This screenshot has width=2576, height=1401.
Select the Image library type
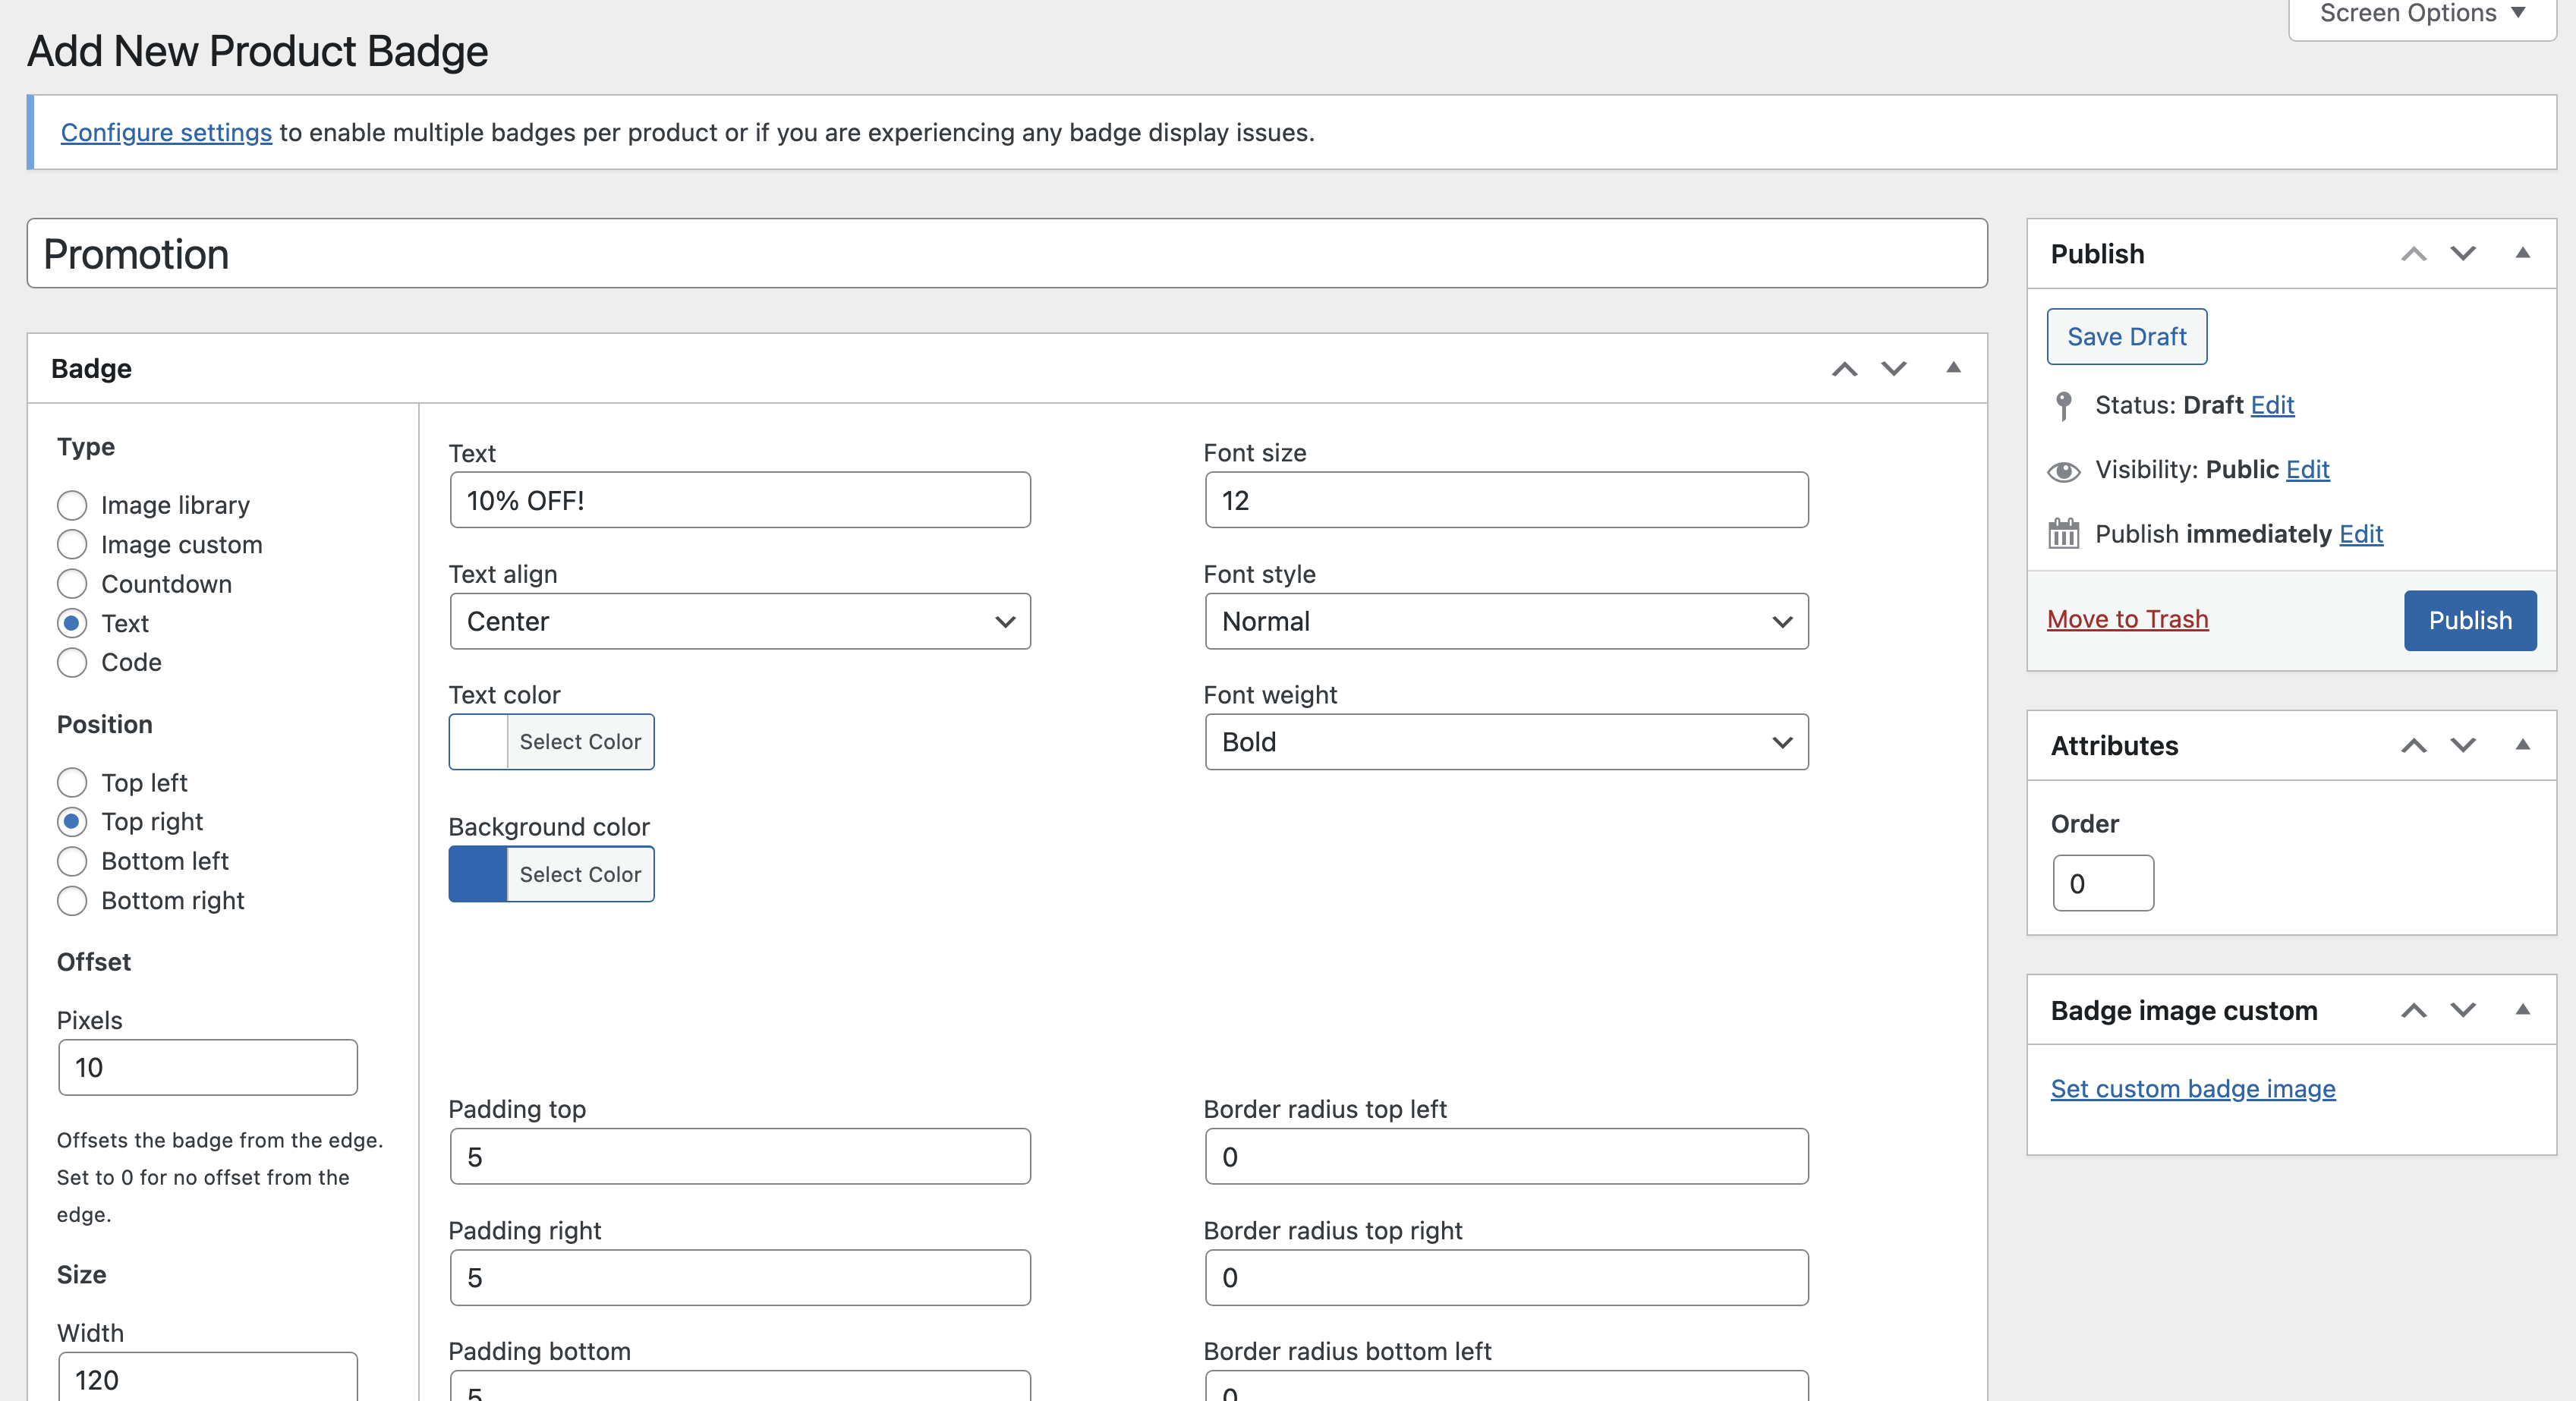(72, 505)
